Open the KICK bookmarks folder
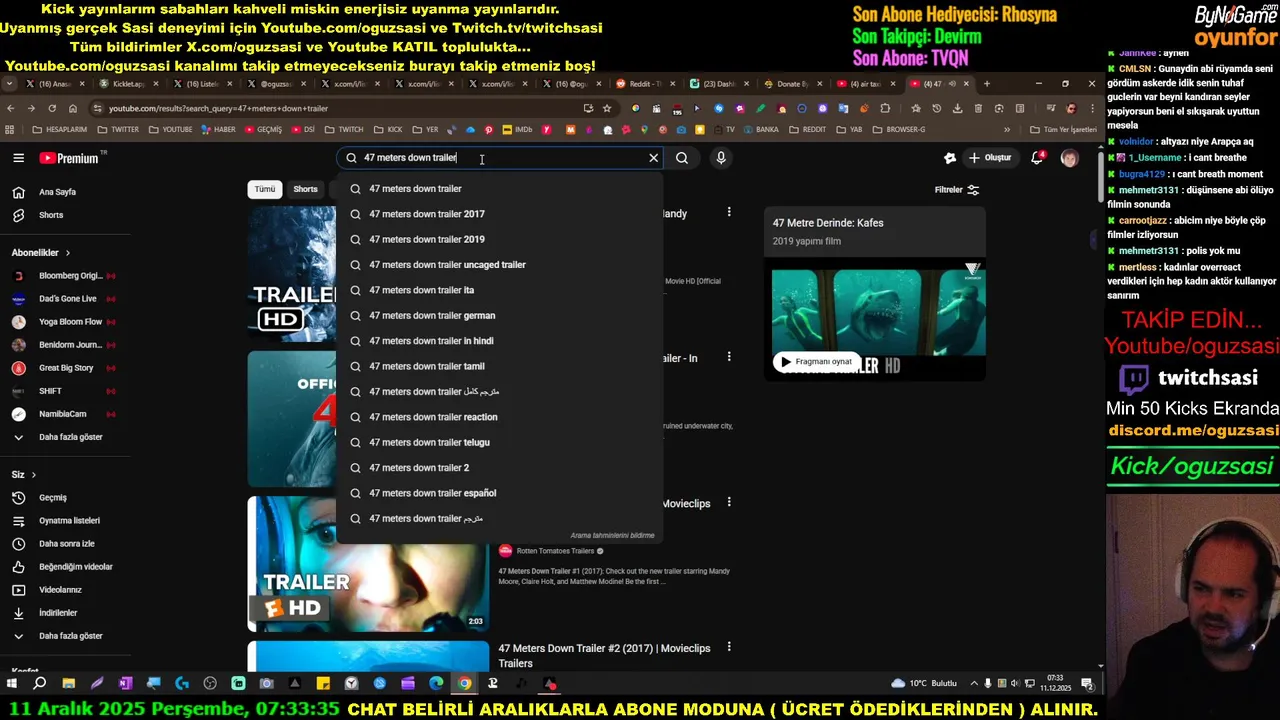1280x720 pixels. tap(388, 129)
